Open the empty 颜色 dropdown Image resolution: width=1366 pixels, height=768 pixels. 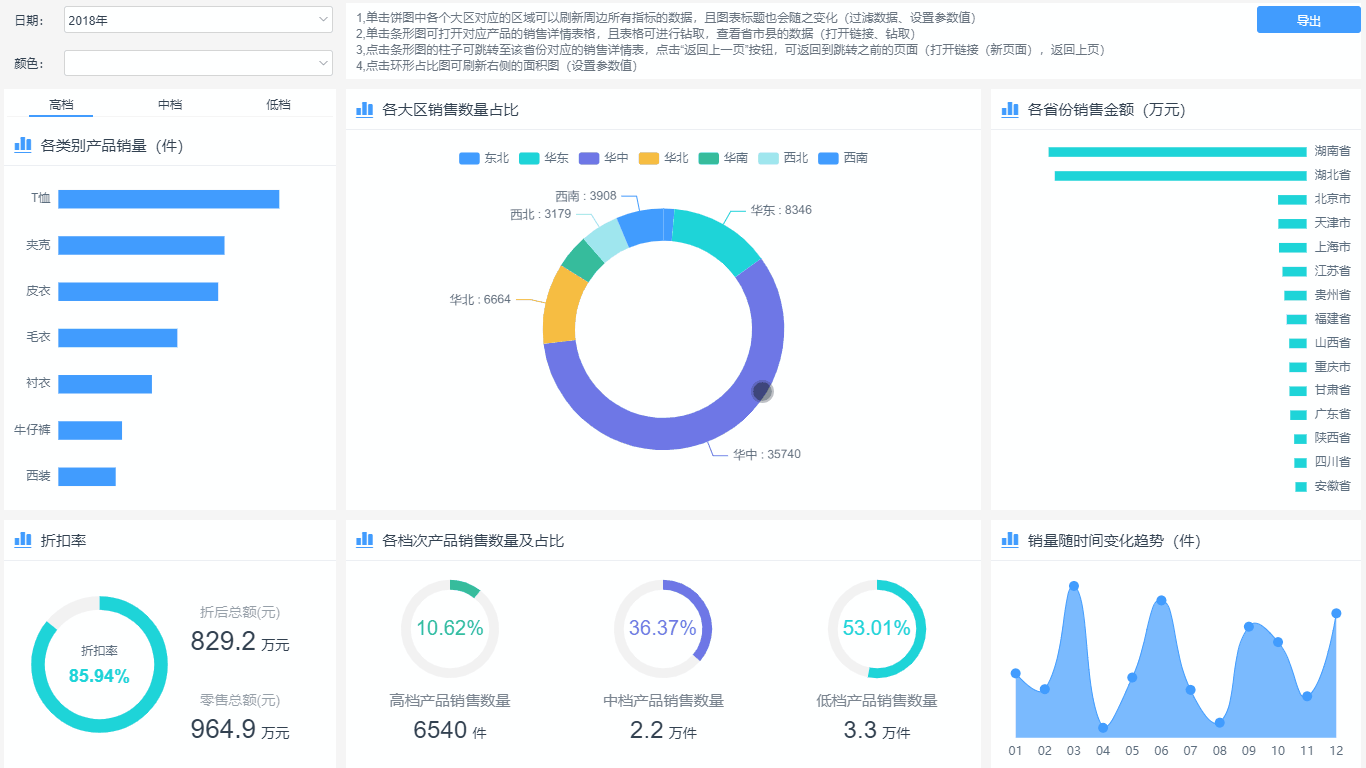pyautogui.click(x=197, y=63)
